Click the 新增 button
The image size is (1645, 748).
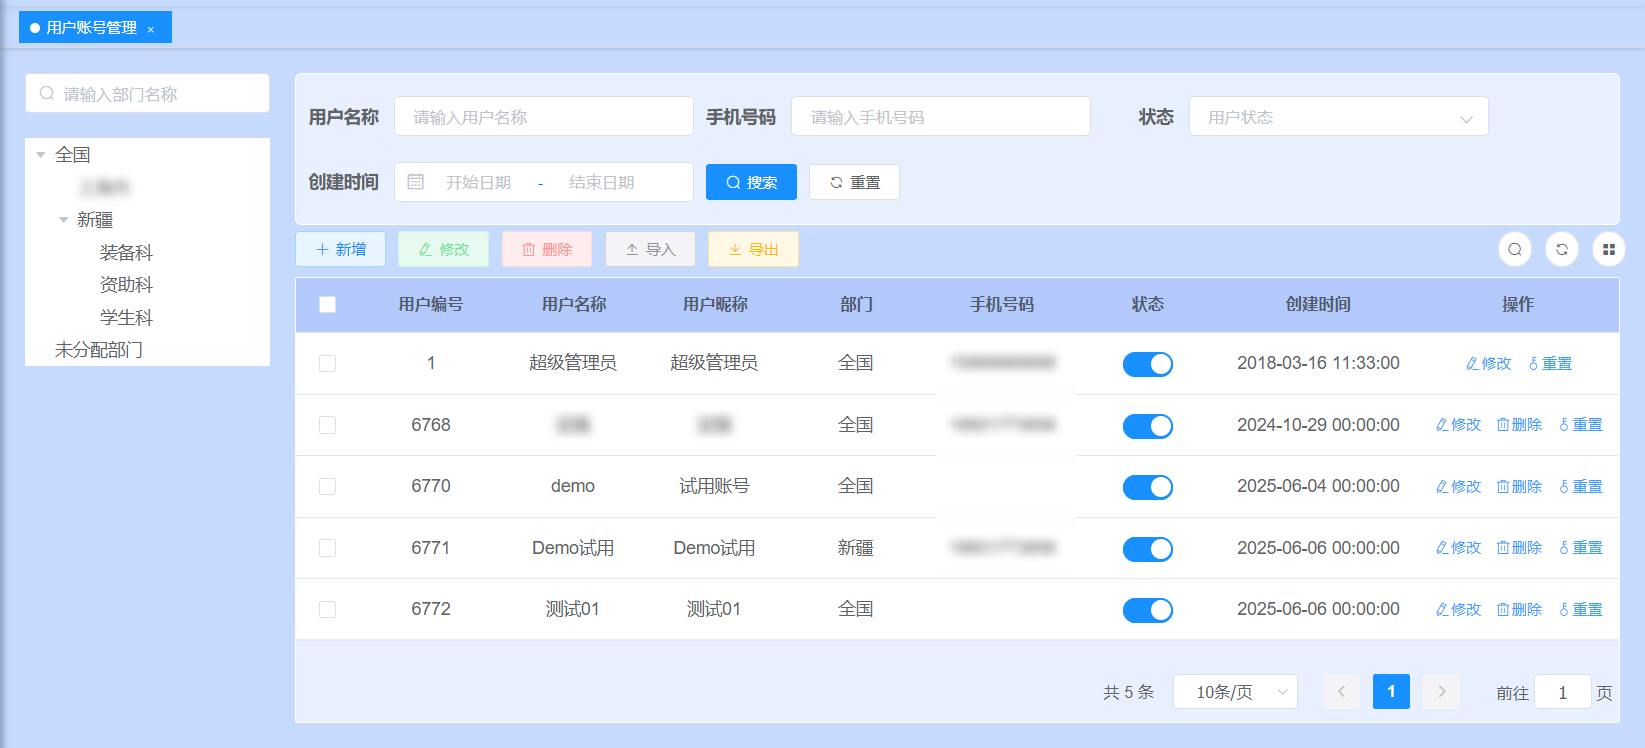tap(340, 249)
